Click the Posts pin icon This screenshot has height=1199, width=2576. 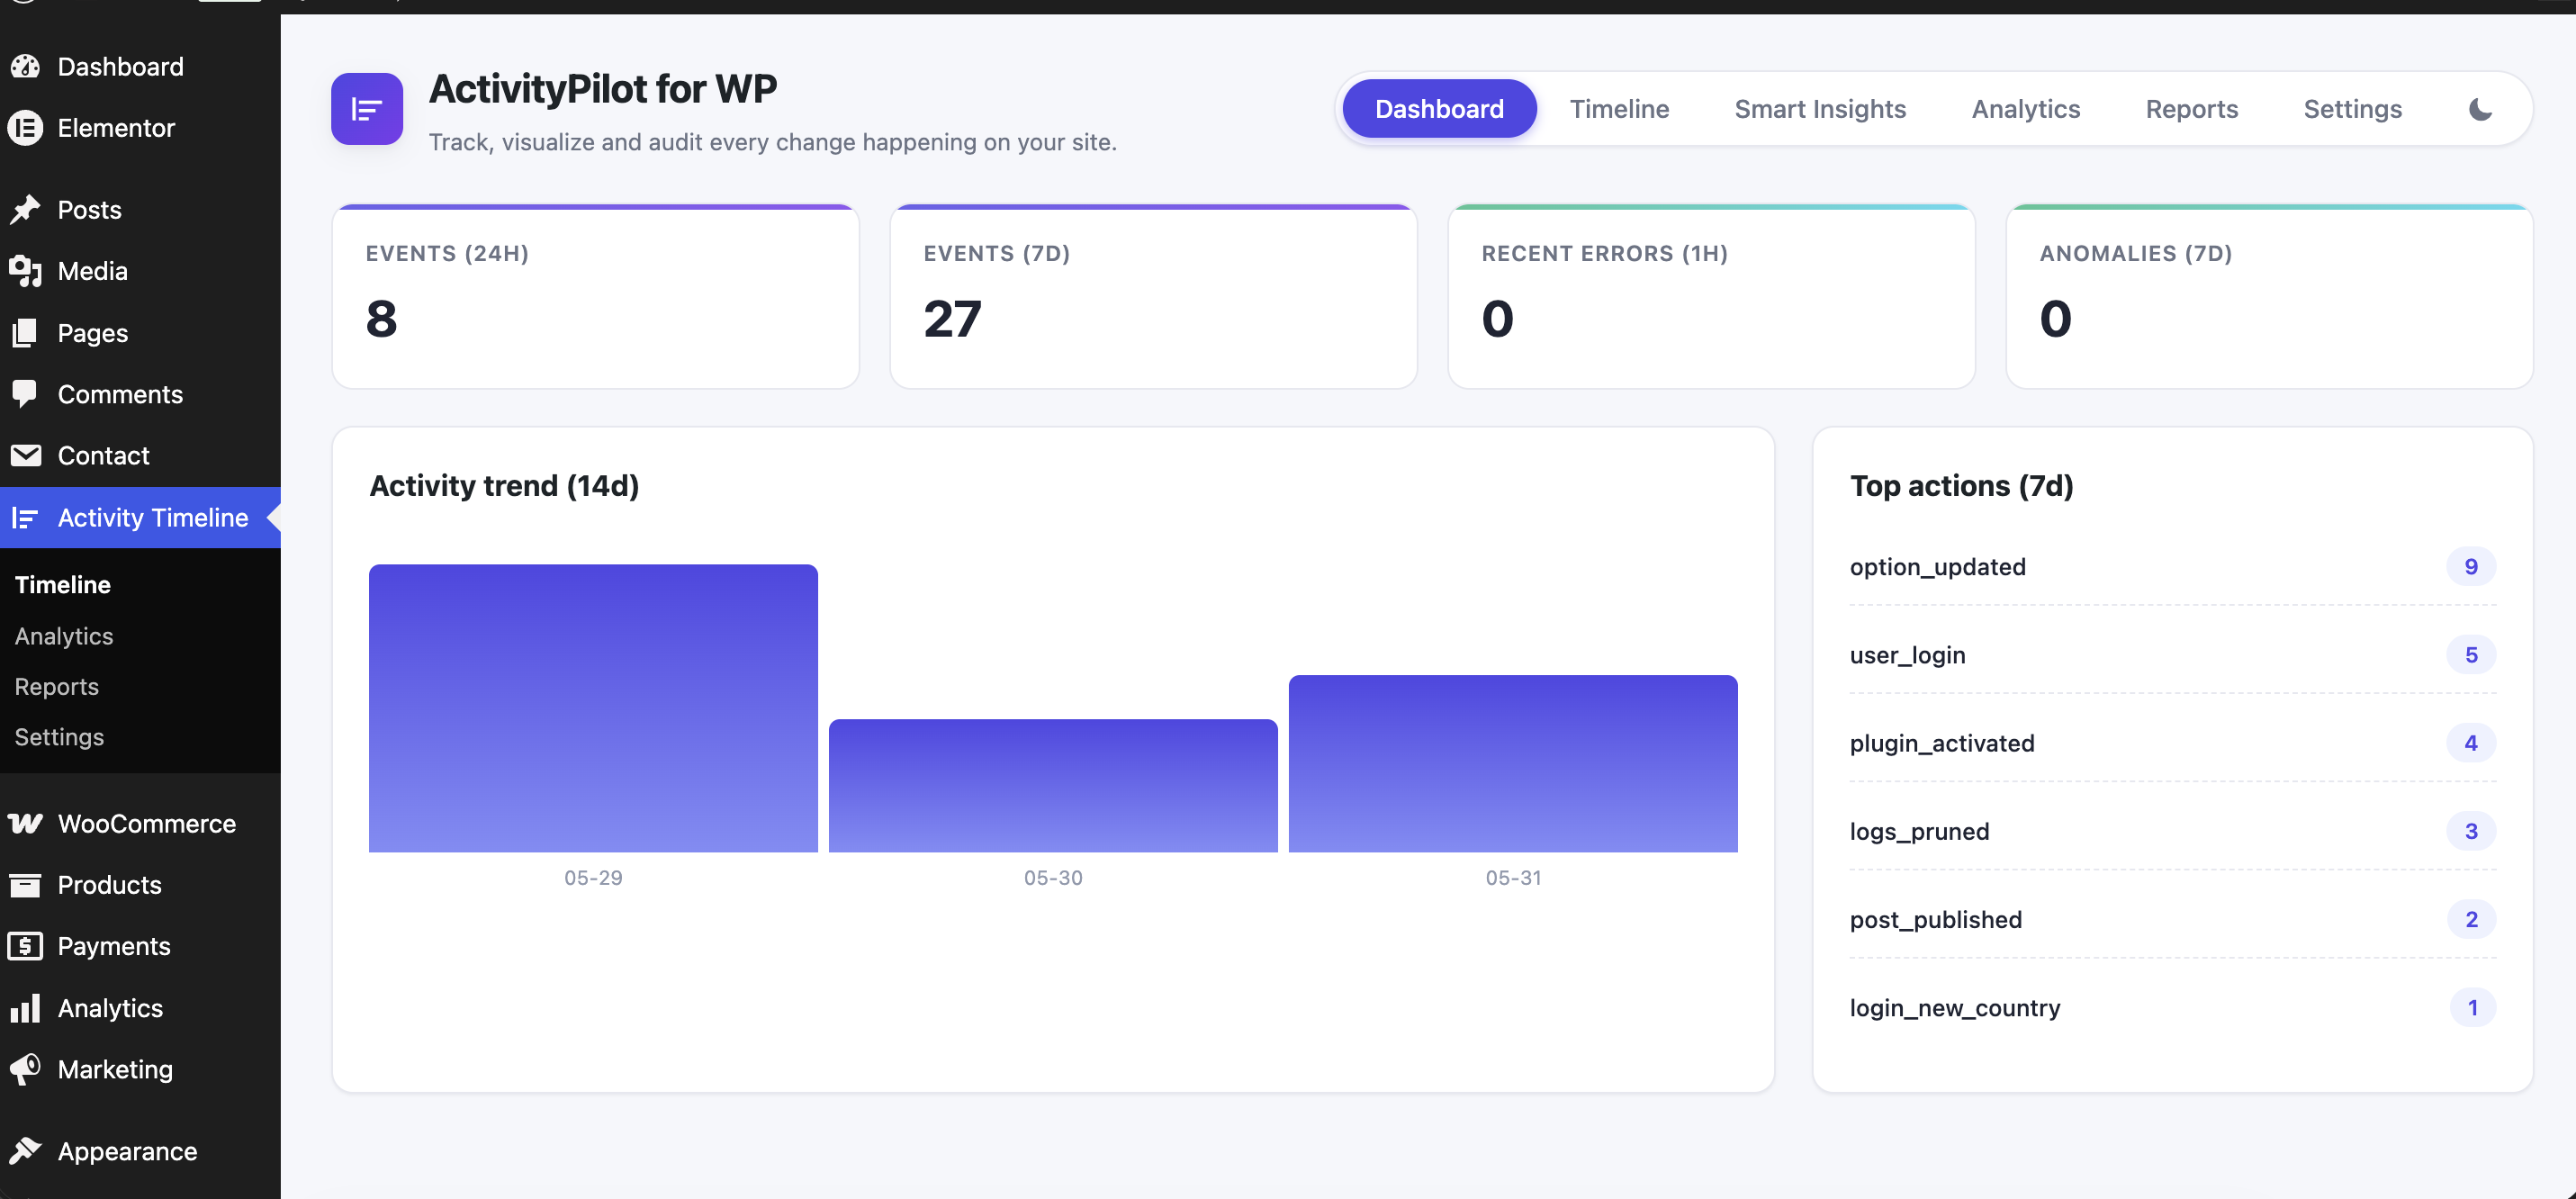point(26,210)
